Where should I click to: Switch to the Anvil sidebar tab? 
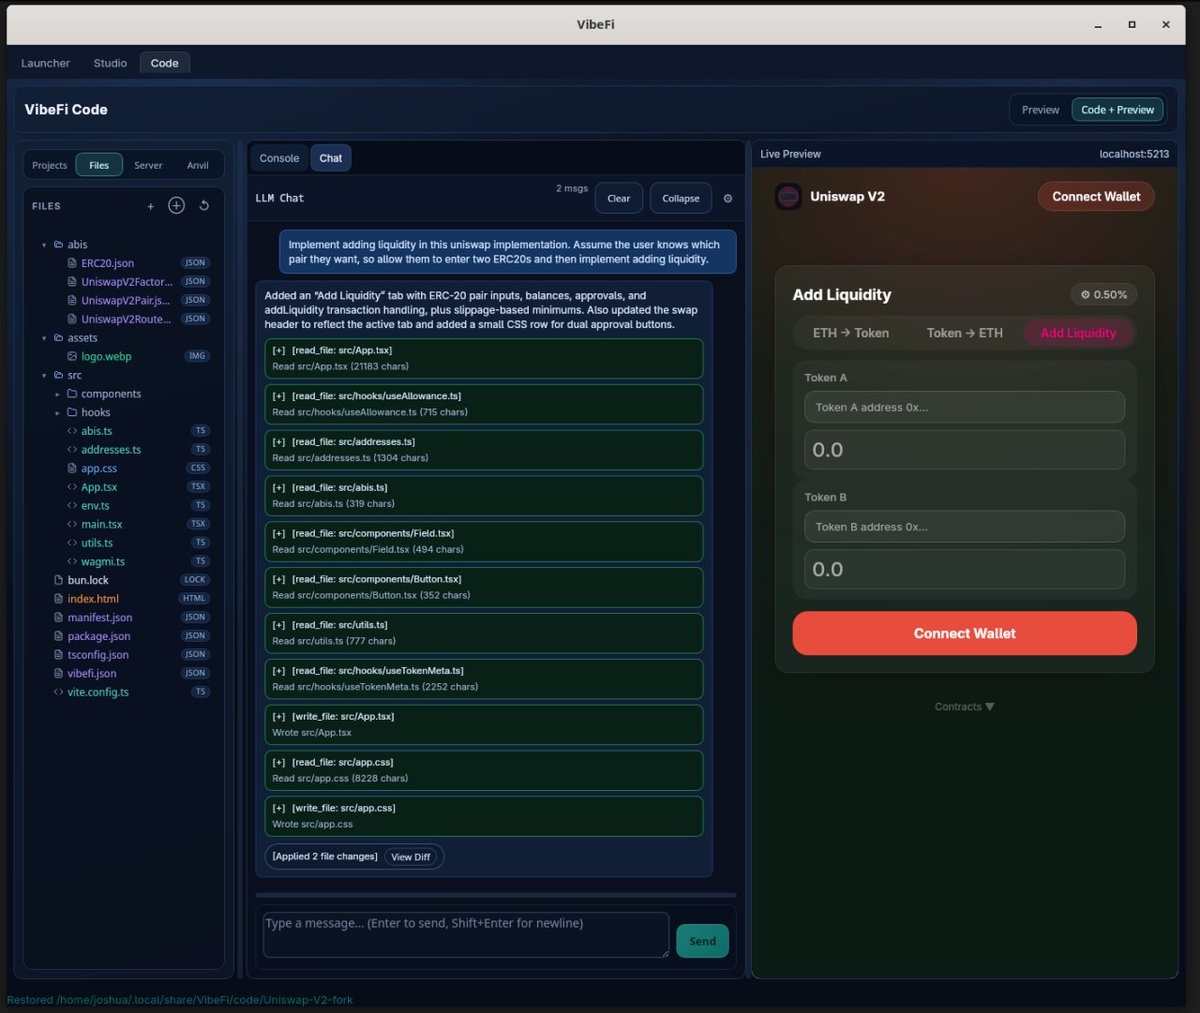click(198, 165)
